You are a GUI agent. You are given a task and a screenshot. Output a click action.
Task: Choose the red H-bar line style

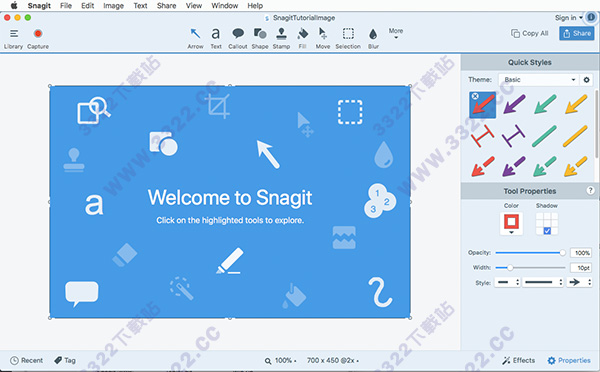pyautogui.click(x=483, y=136)
